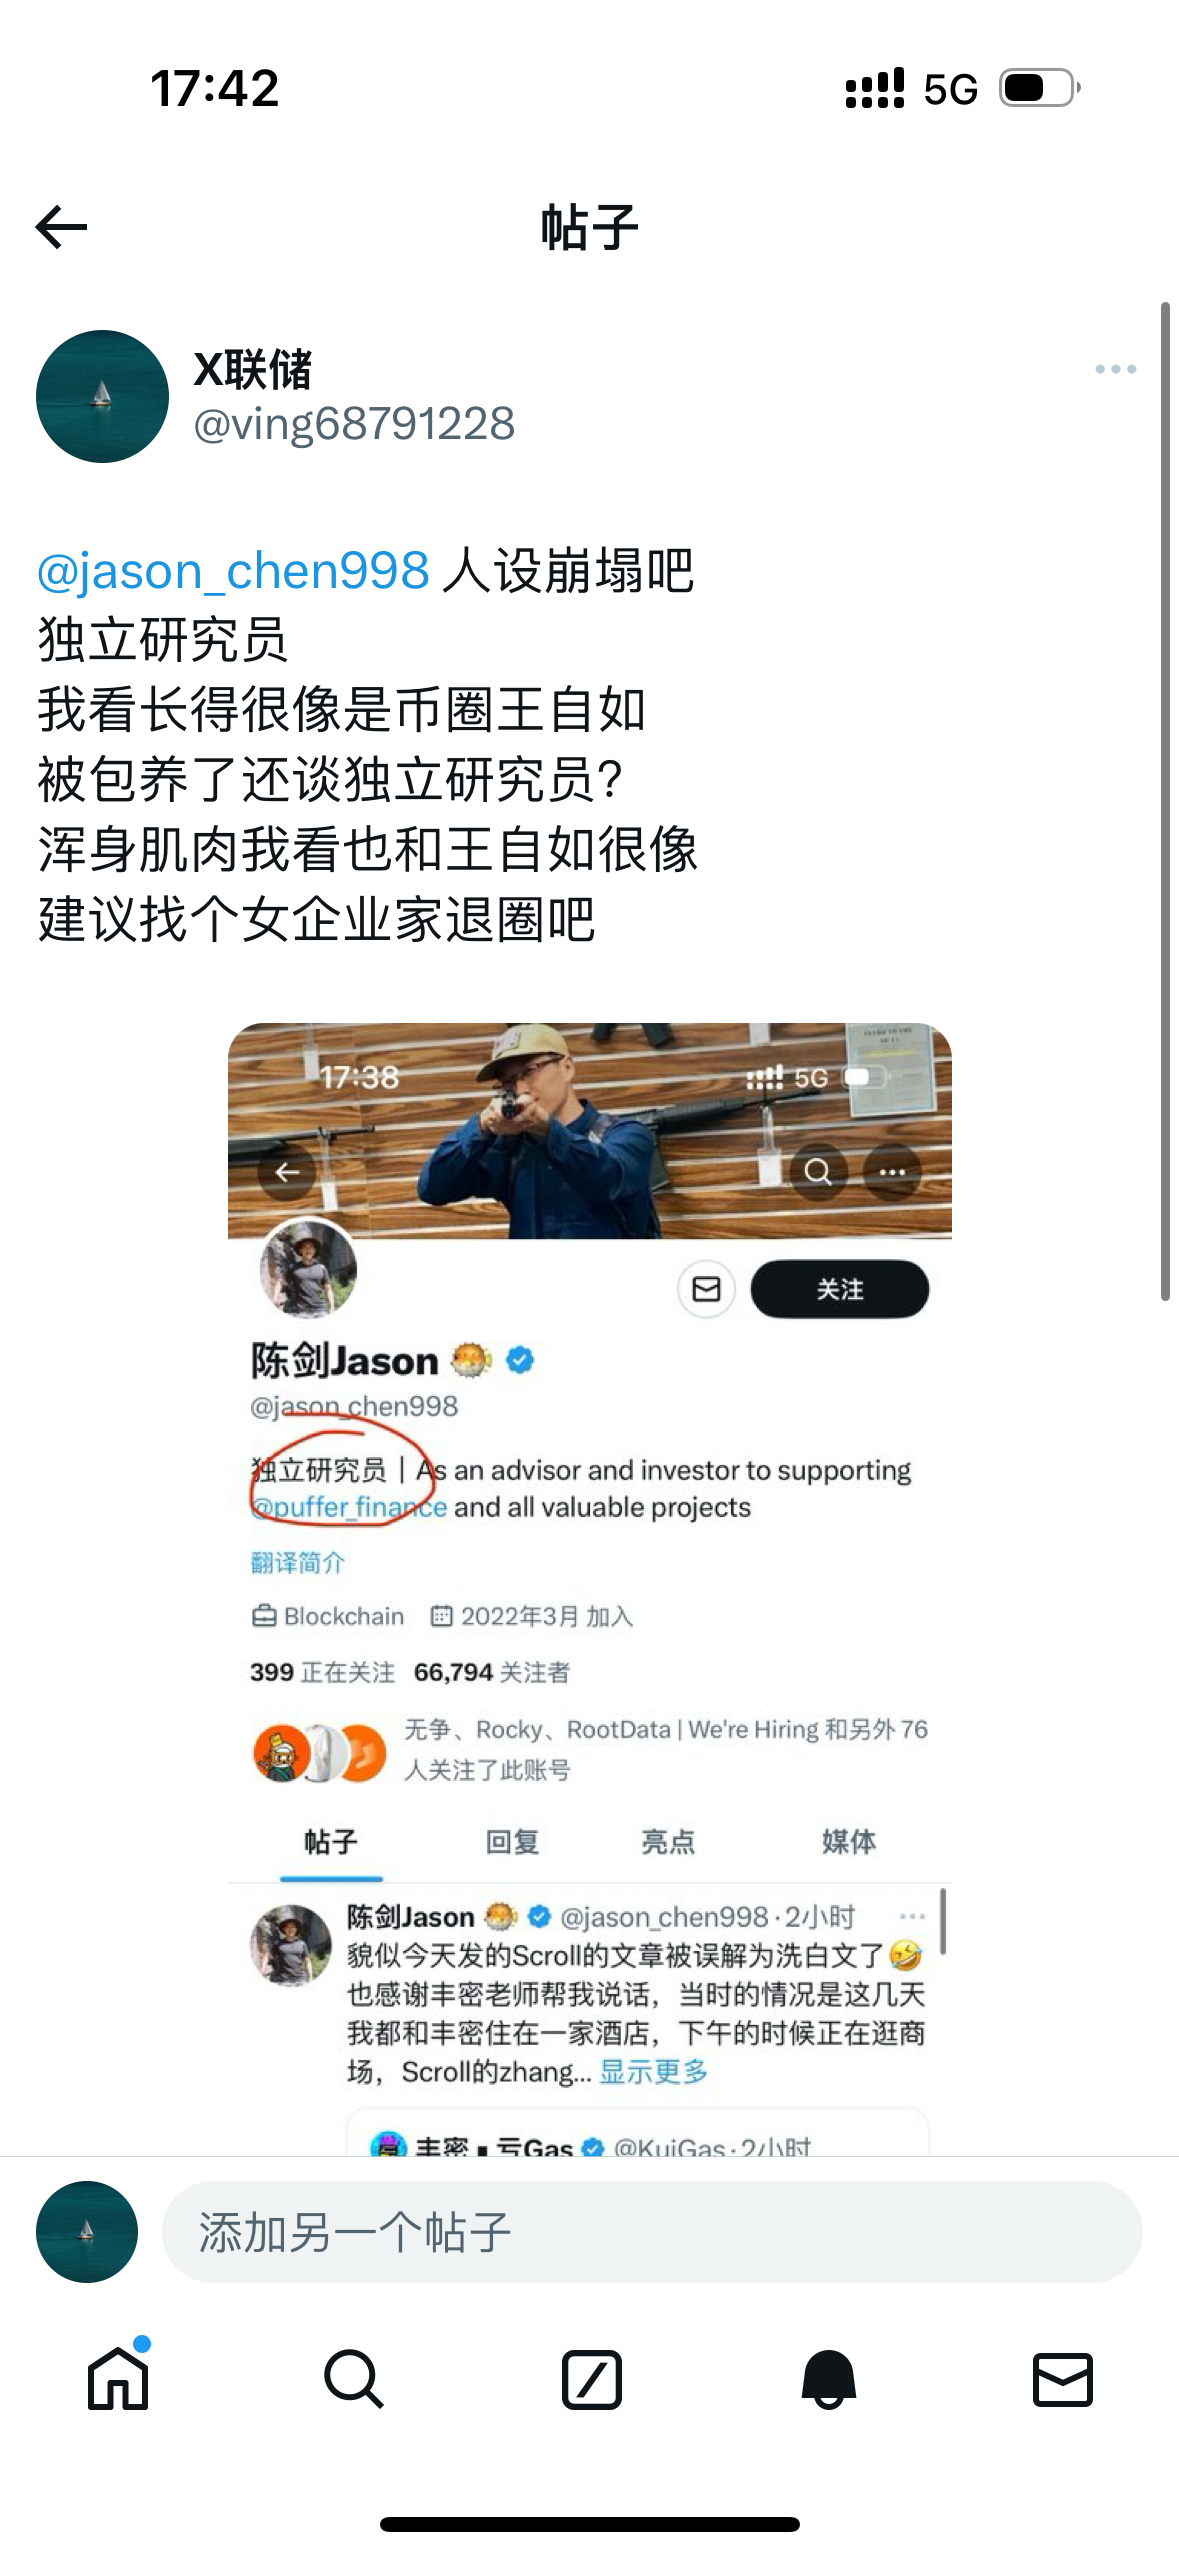Tap X联储 profile avatar at post top
This screenshot has width=1179, height=2556.
102,396
